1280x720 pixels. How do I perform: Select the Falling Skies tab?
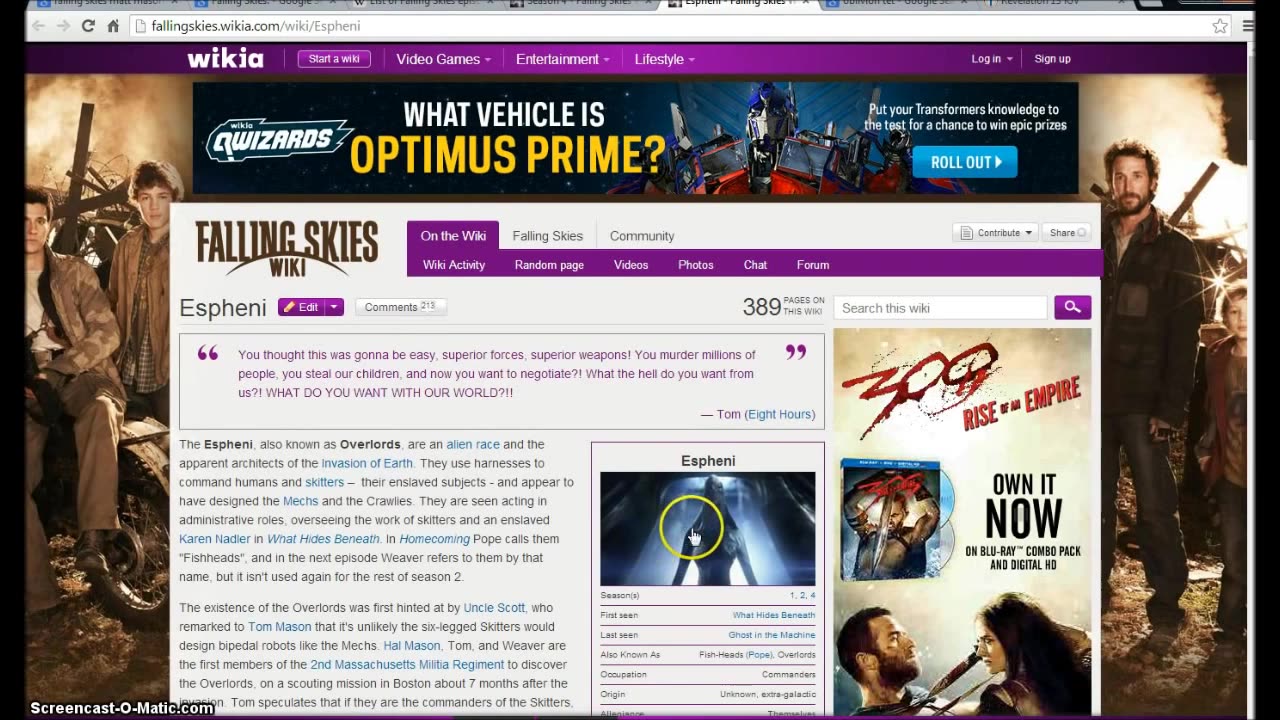[x=547, y=236]
